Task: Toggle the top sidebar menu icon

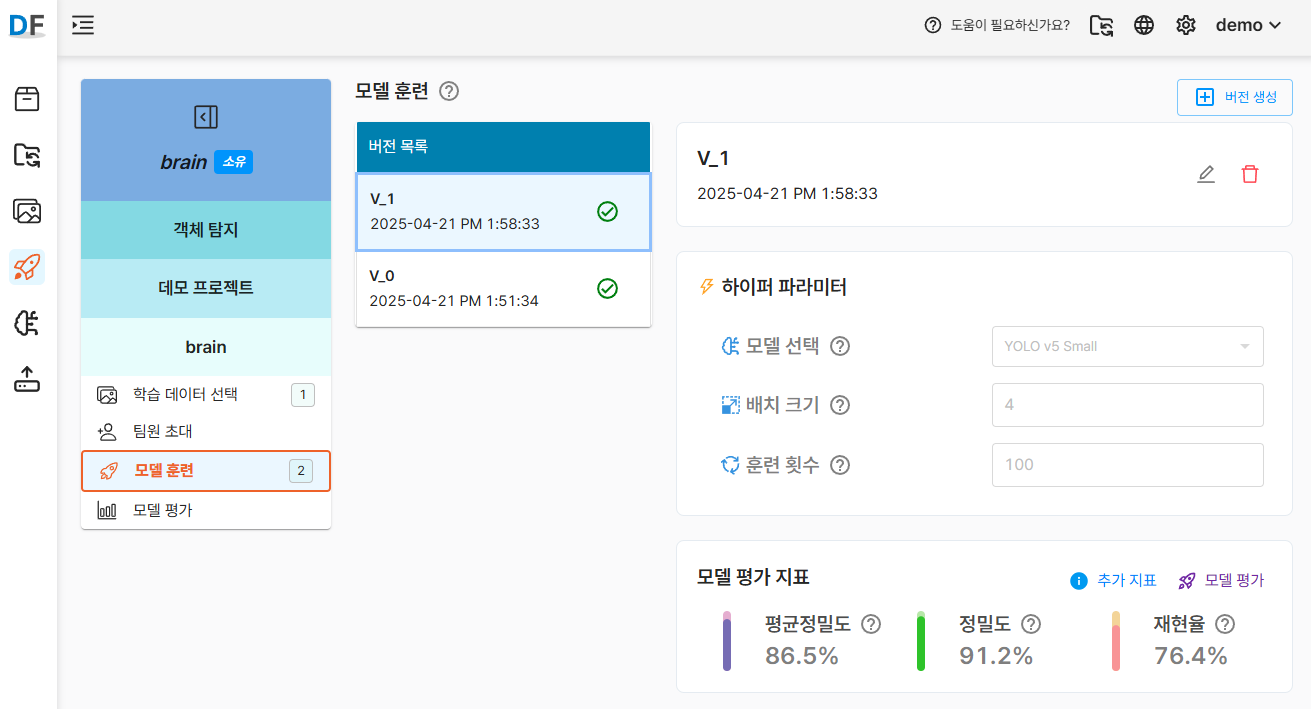Action: coord(83,25)
